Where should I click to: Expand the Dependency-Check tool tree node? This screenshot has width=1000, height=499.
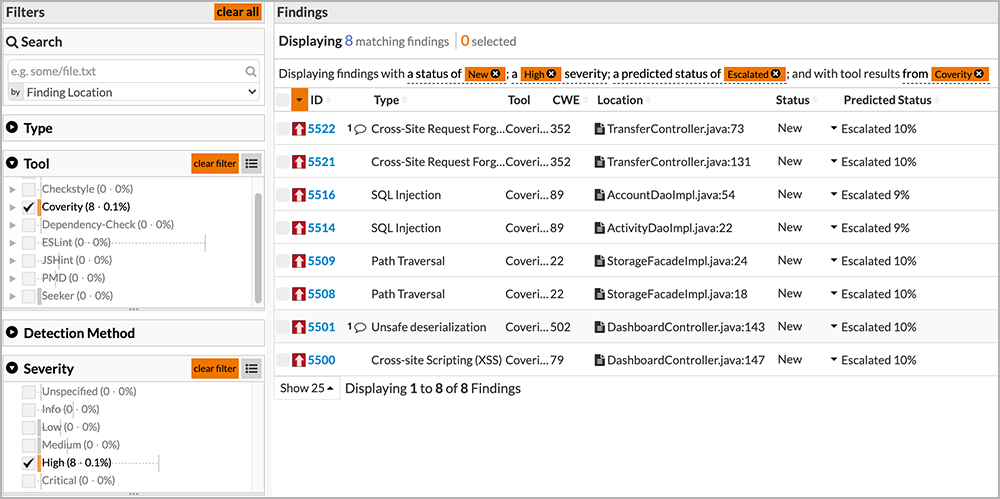click(12, 225)
